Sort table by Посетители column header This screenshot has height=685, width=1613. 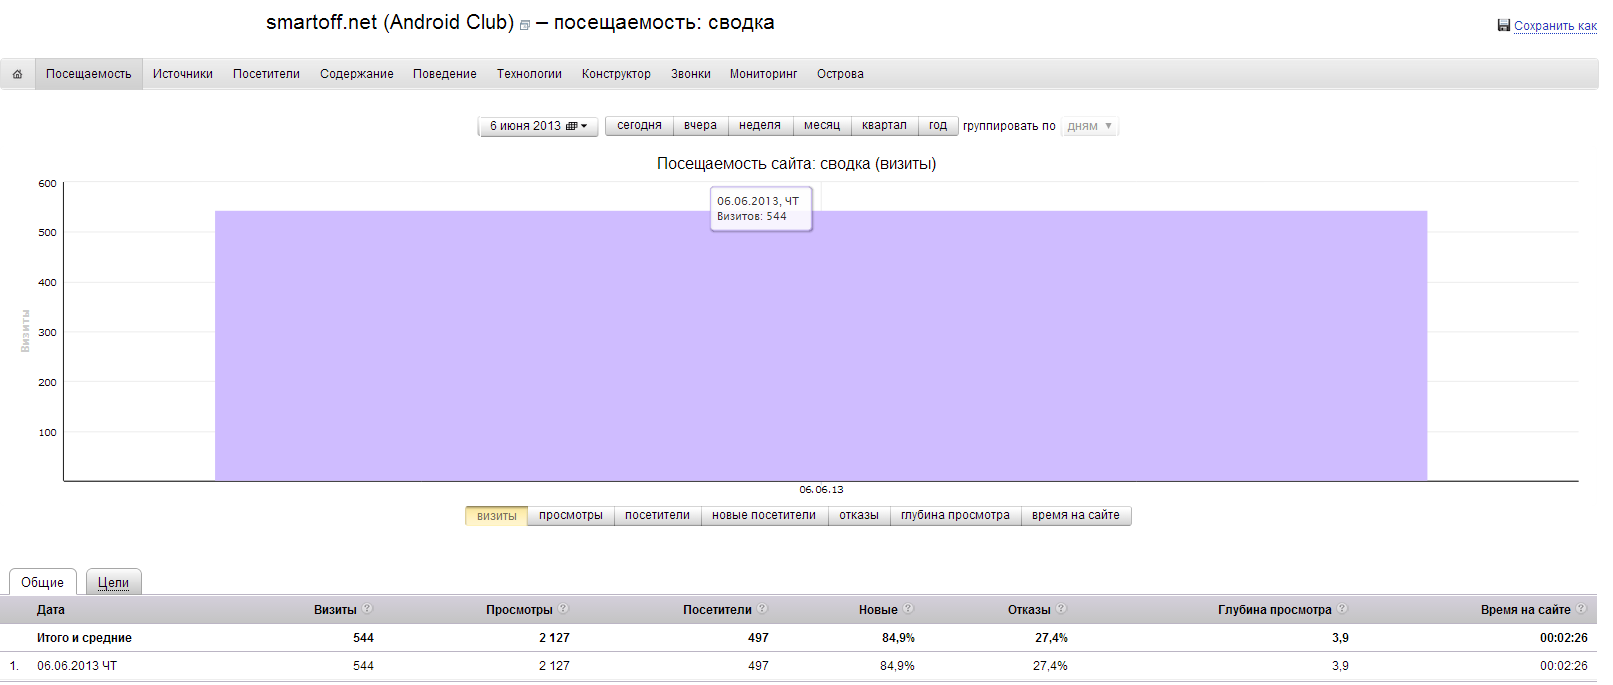tap(717, 610)
